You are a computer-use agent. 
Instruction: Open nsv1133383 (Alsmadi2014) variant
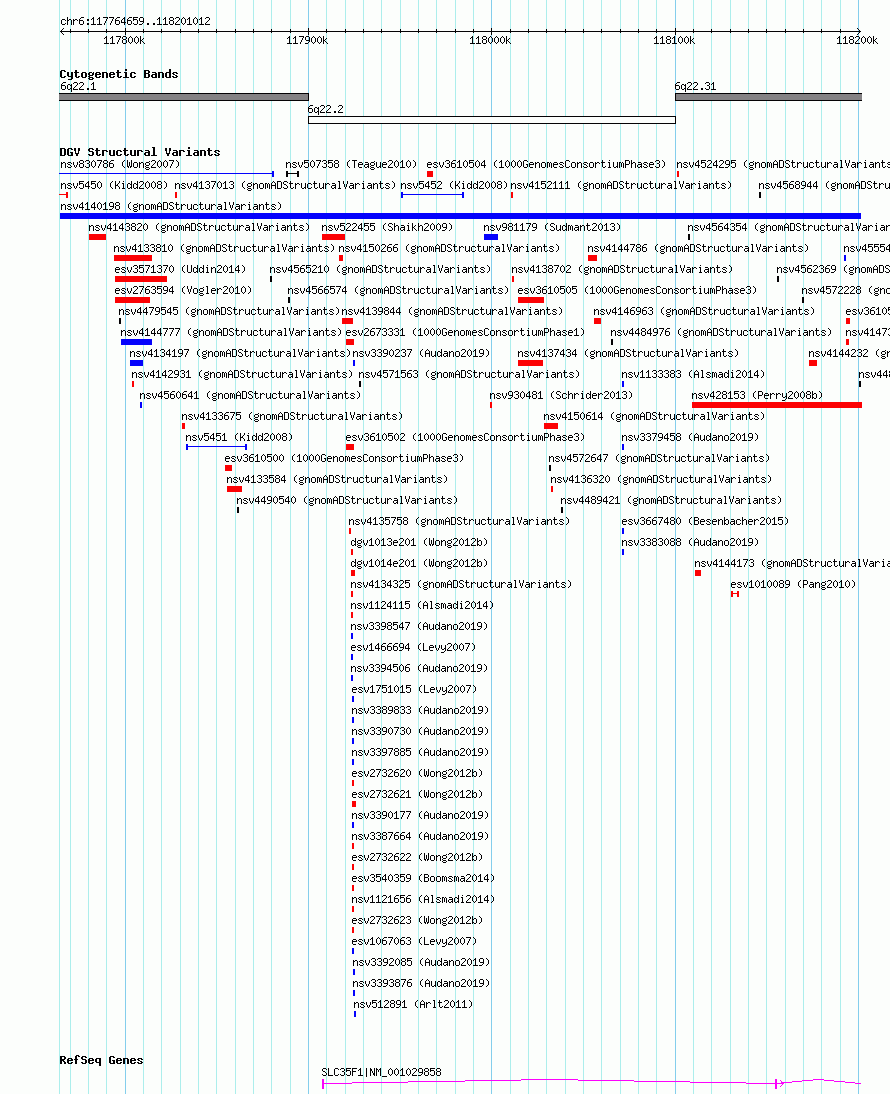[x=693, y=375]
